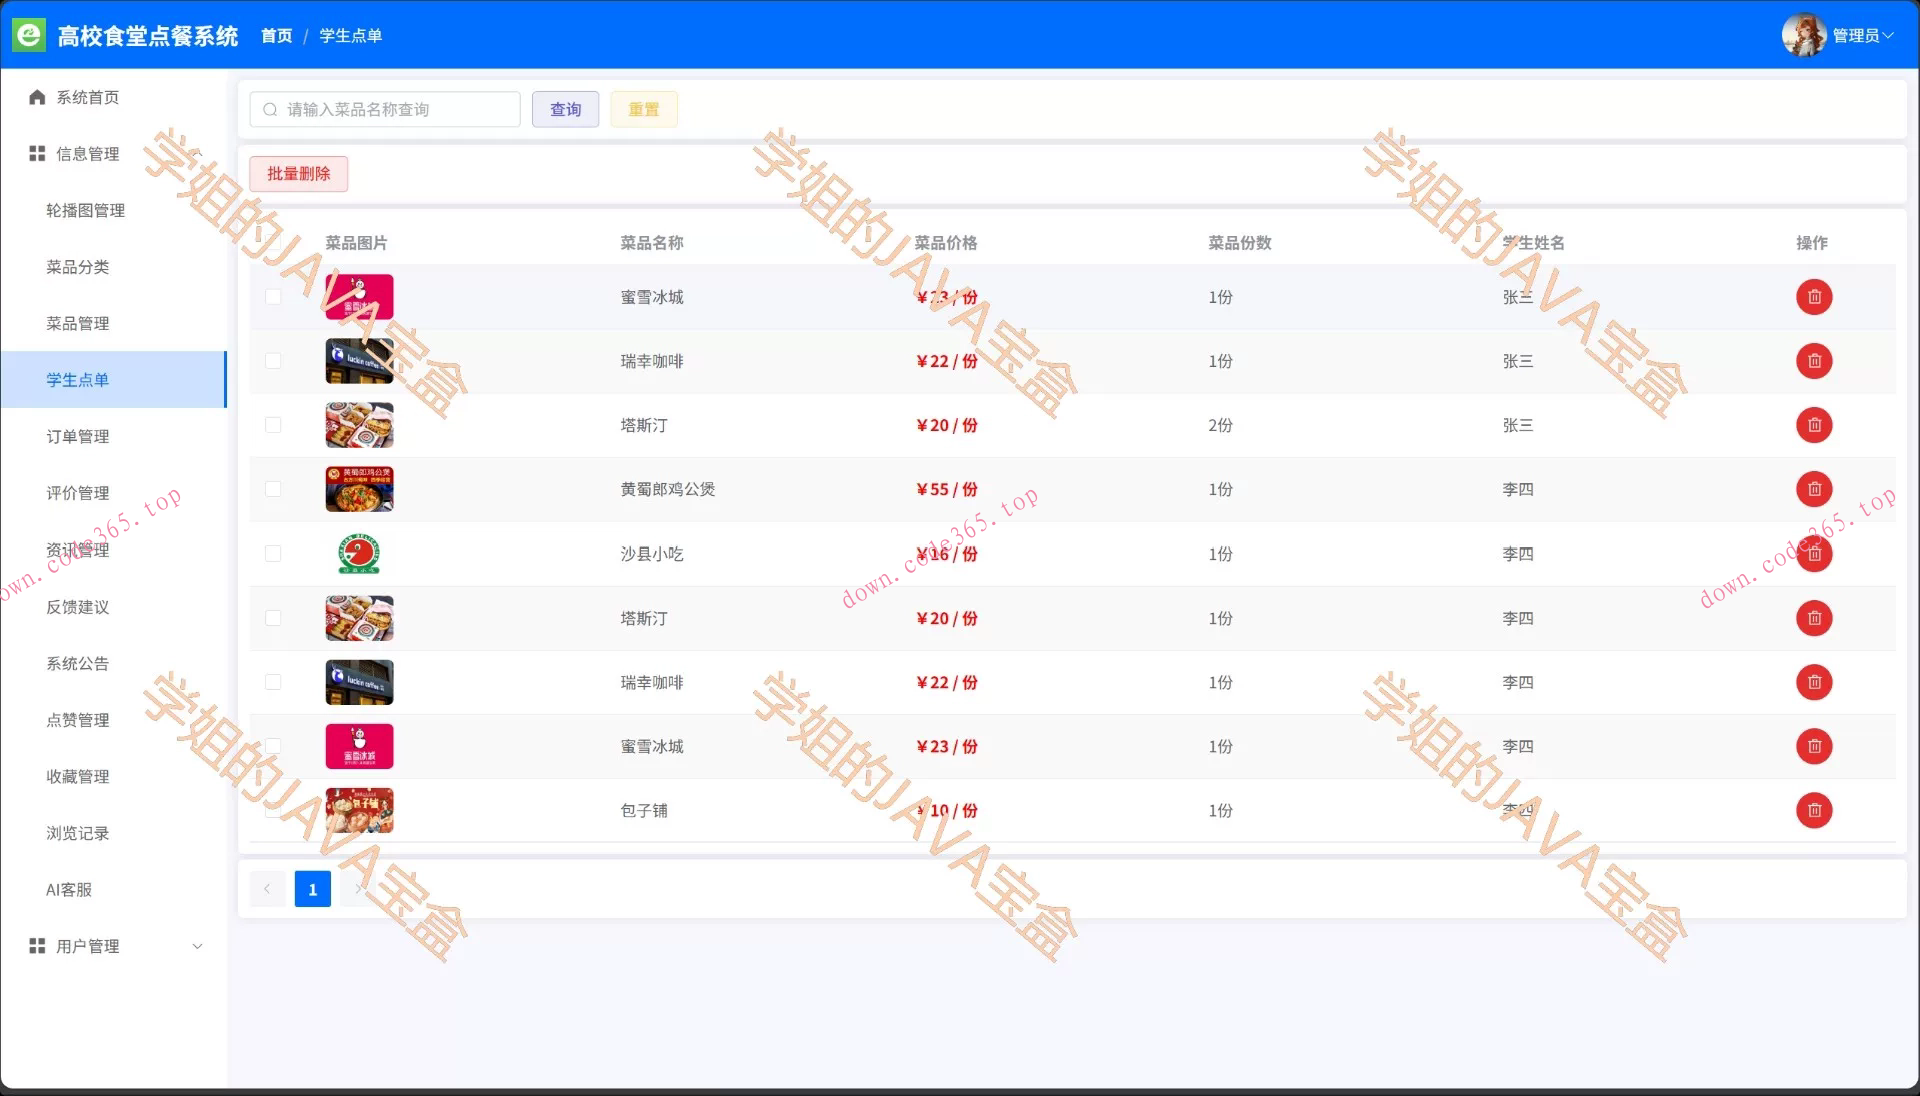Tick the checkbox for 沙县小吃 row
This screenshot has height=1096, width=1920.
point(273,553)
